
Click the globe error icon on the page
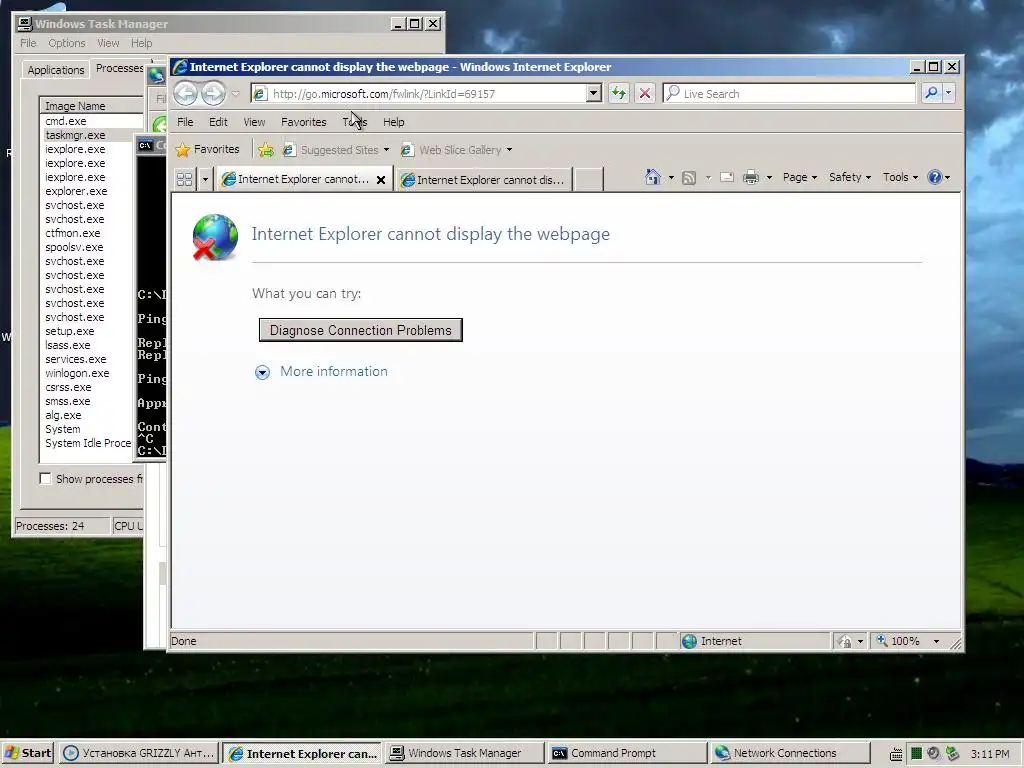216,237
